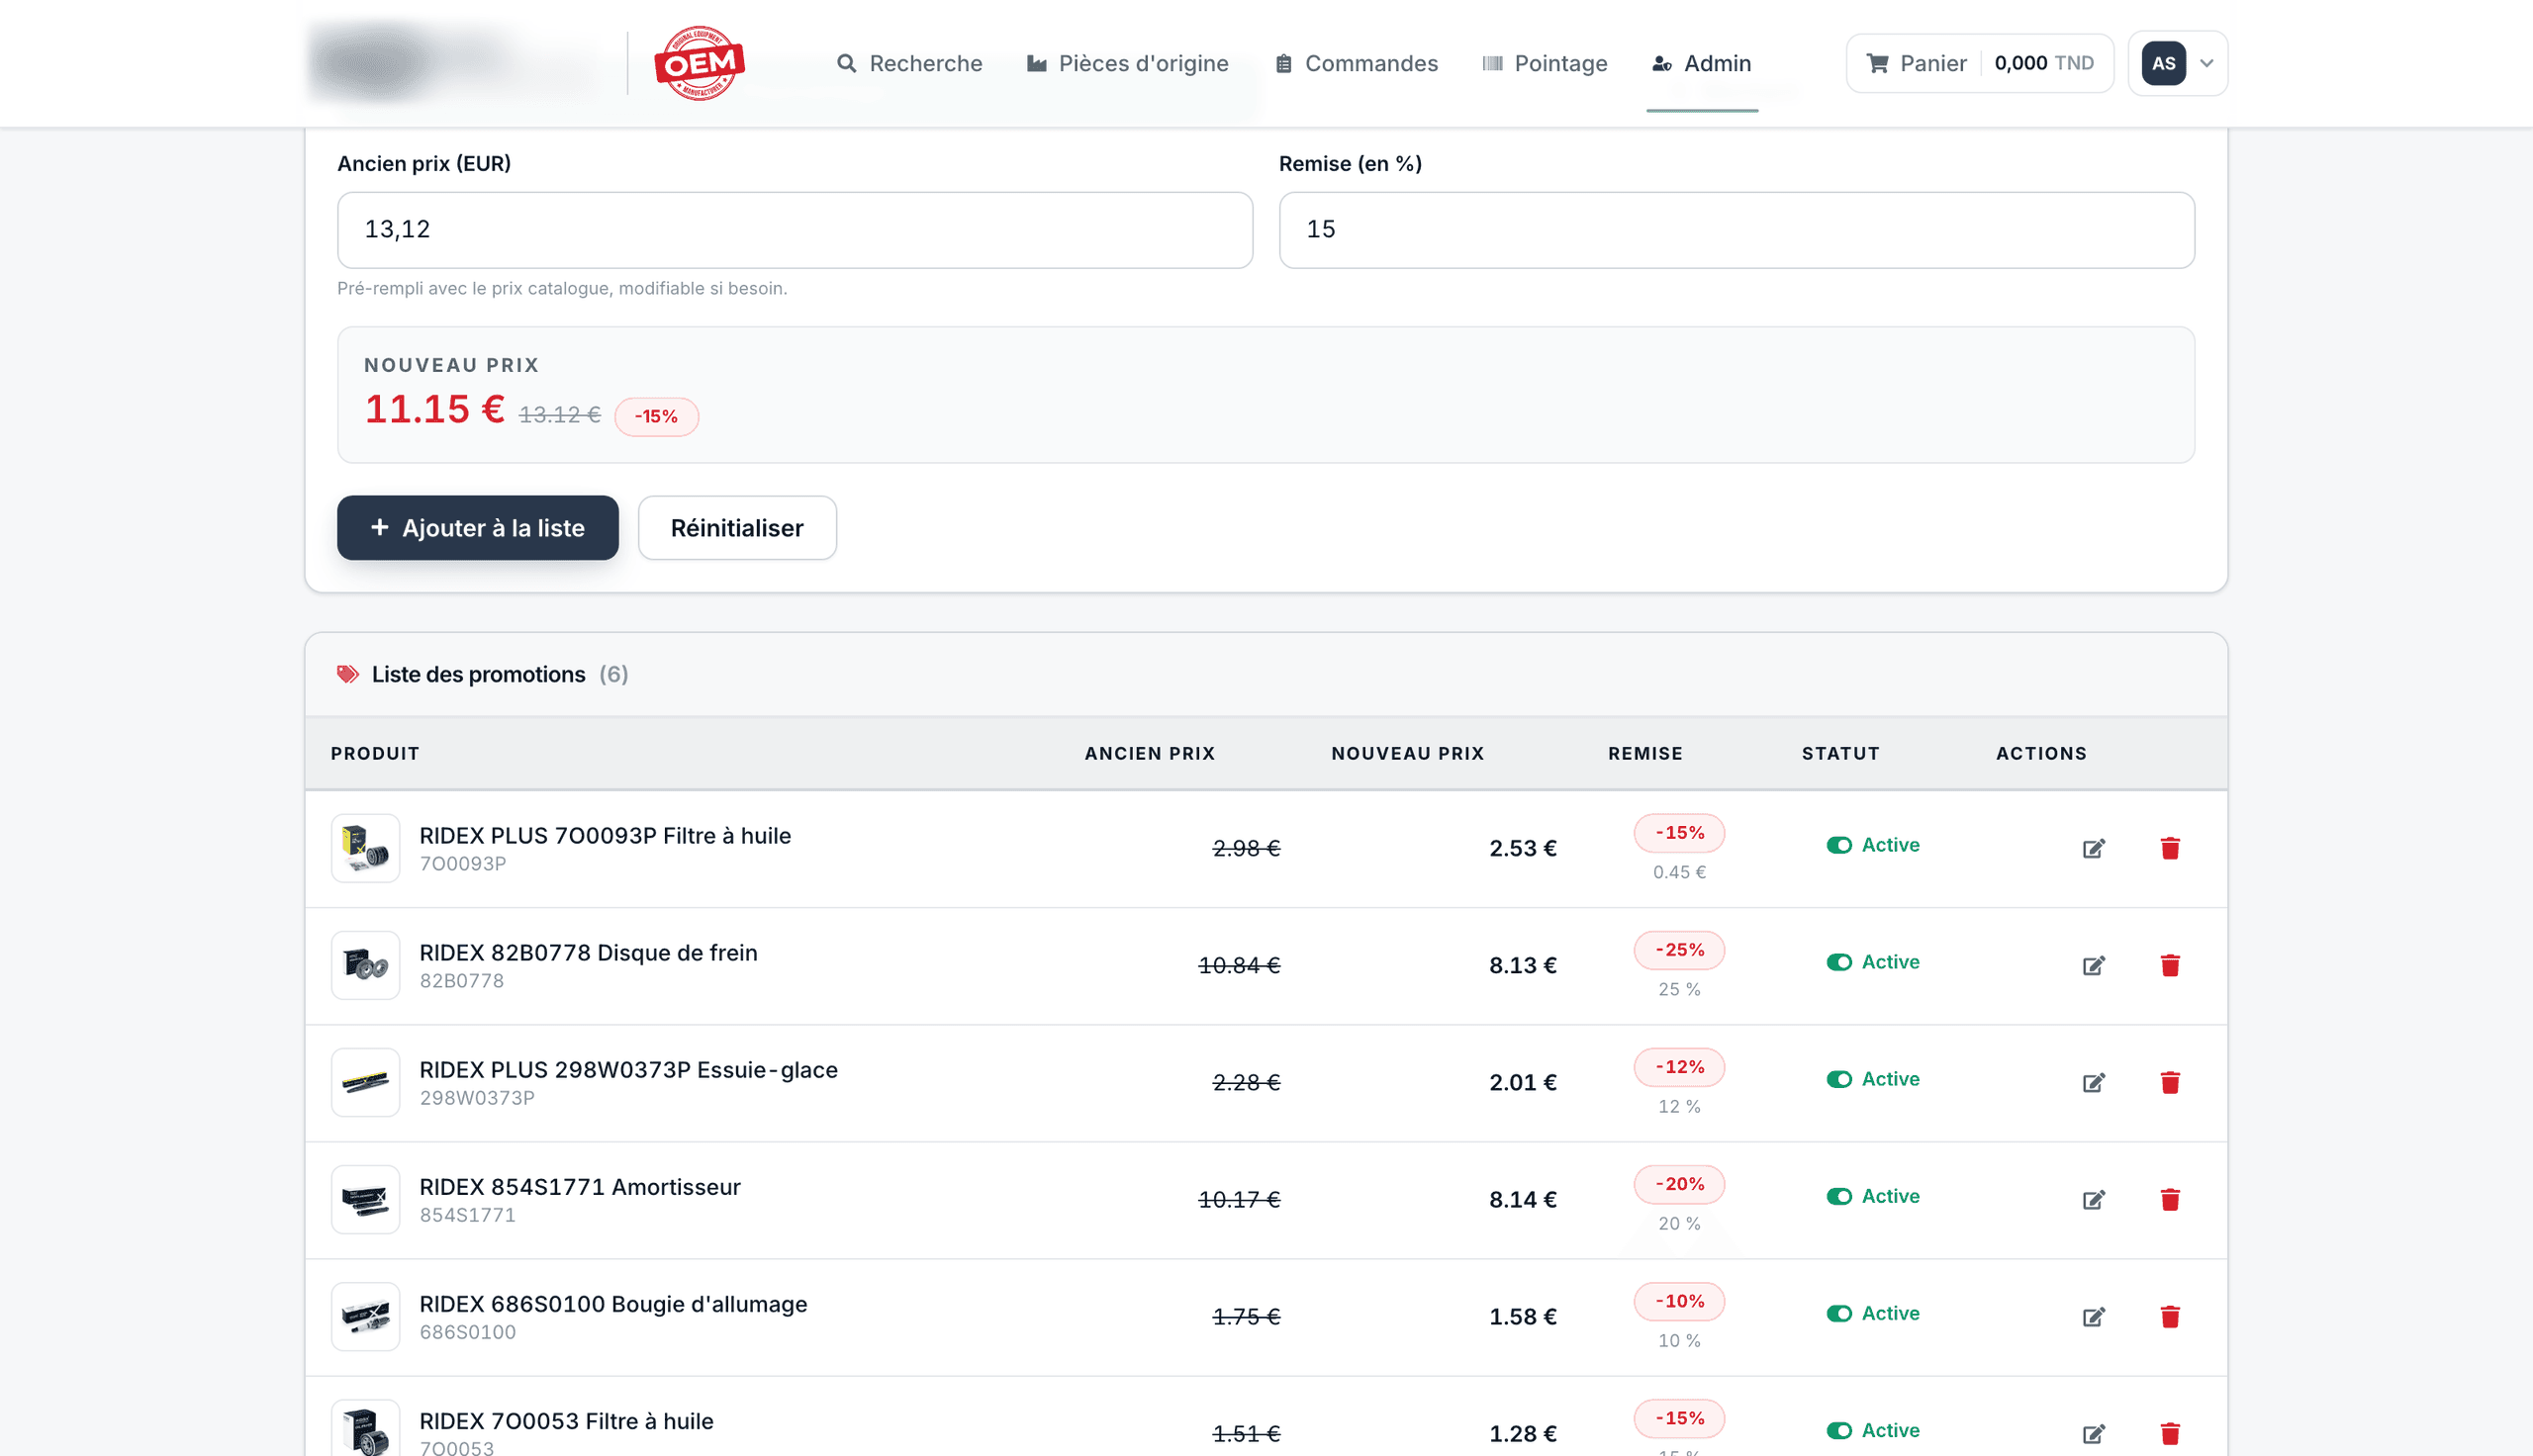2533x1456 pixels.
Task: Click the new price 8.14 €
Action: 1522,1199
